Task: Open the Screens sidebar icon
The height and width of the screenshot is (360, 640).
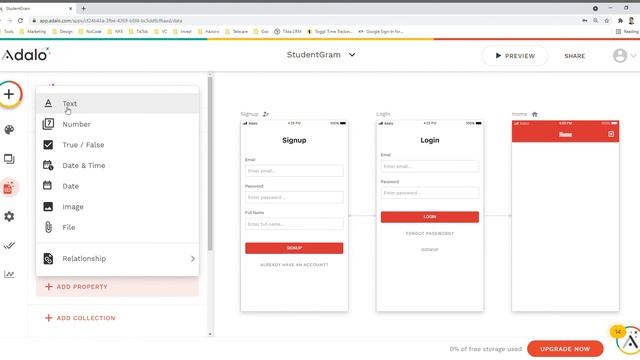Action: 9,159
